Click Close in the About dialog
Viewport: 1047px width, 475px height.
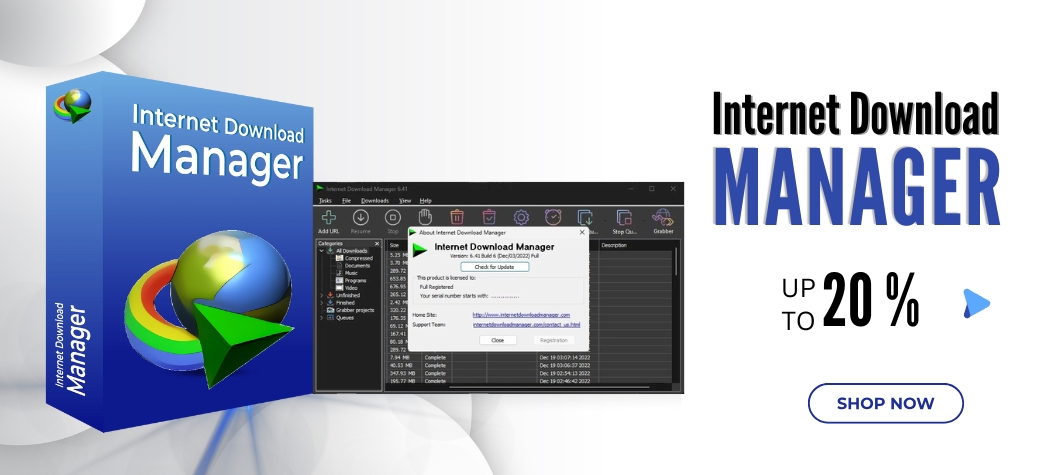tap(497, 340)
